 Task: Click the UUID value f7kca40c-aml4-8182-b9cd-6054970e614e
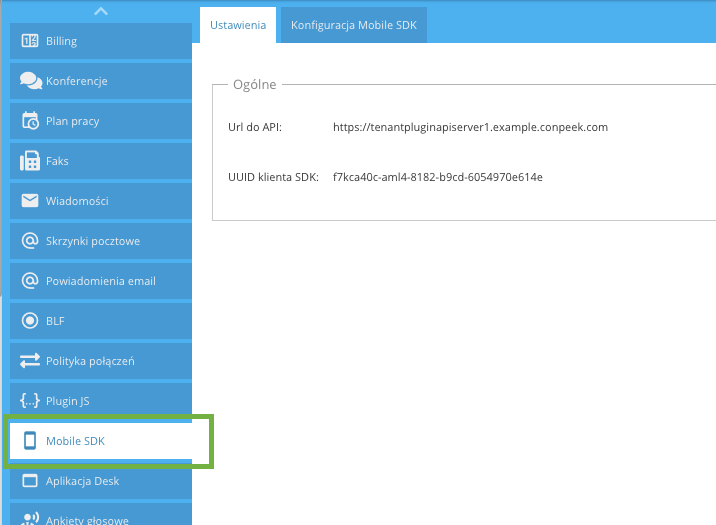click(x=437, y=177)
